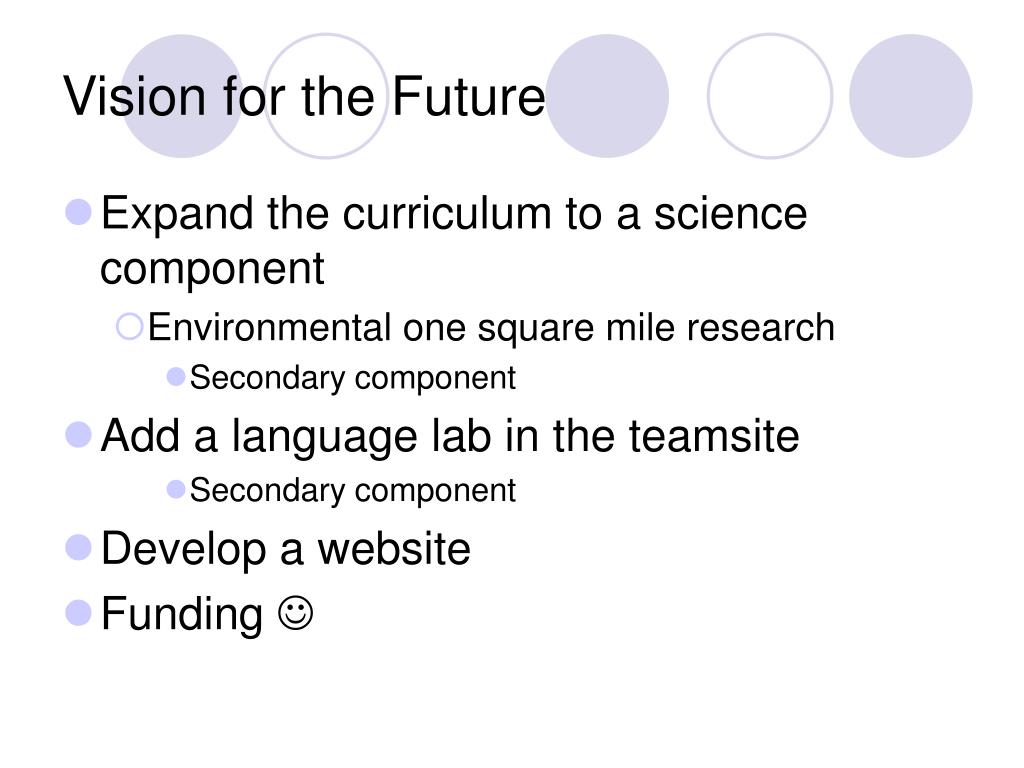
Task: Click the bullet before Add a language lab
Action: pos(79,435)
